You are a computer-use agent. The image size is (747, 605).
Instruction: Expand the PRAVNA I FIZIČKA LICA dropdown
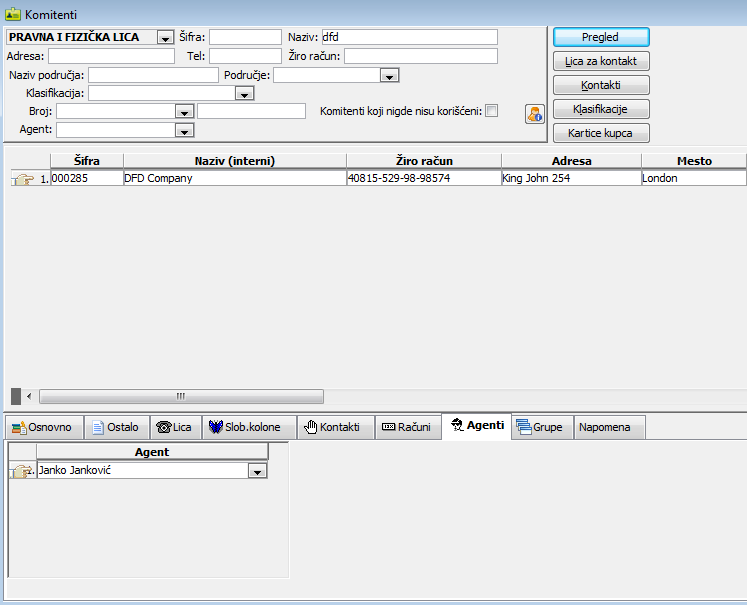[x=165, y=38]
